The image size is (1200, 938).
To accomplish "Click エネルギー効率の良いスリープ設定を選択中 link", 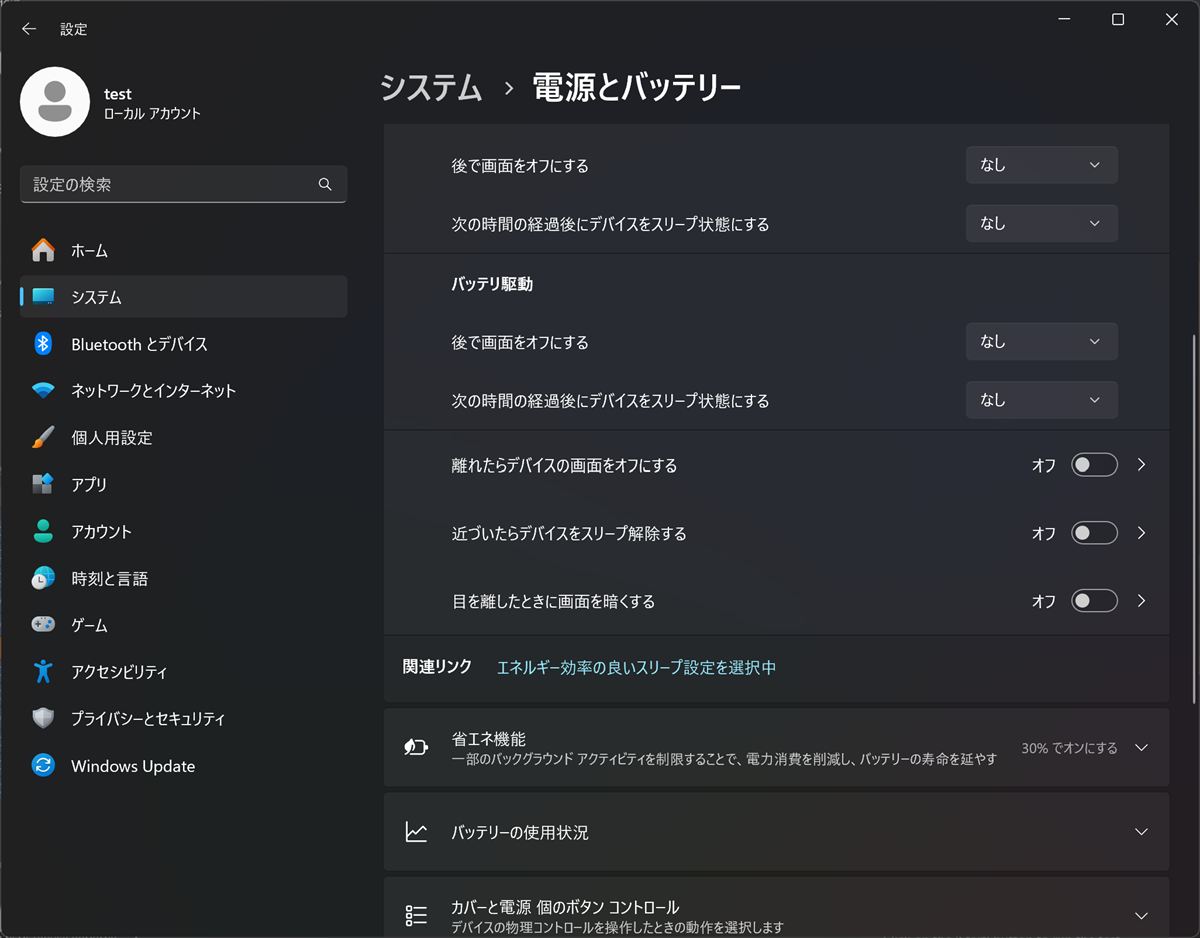I will coord(636,667).
